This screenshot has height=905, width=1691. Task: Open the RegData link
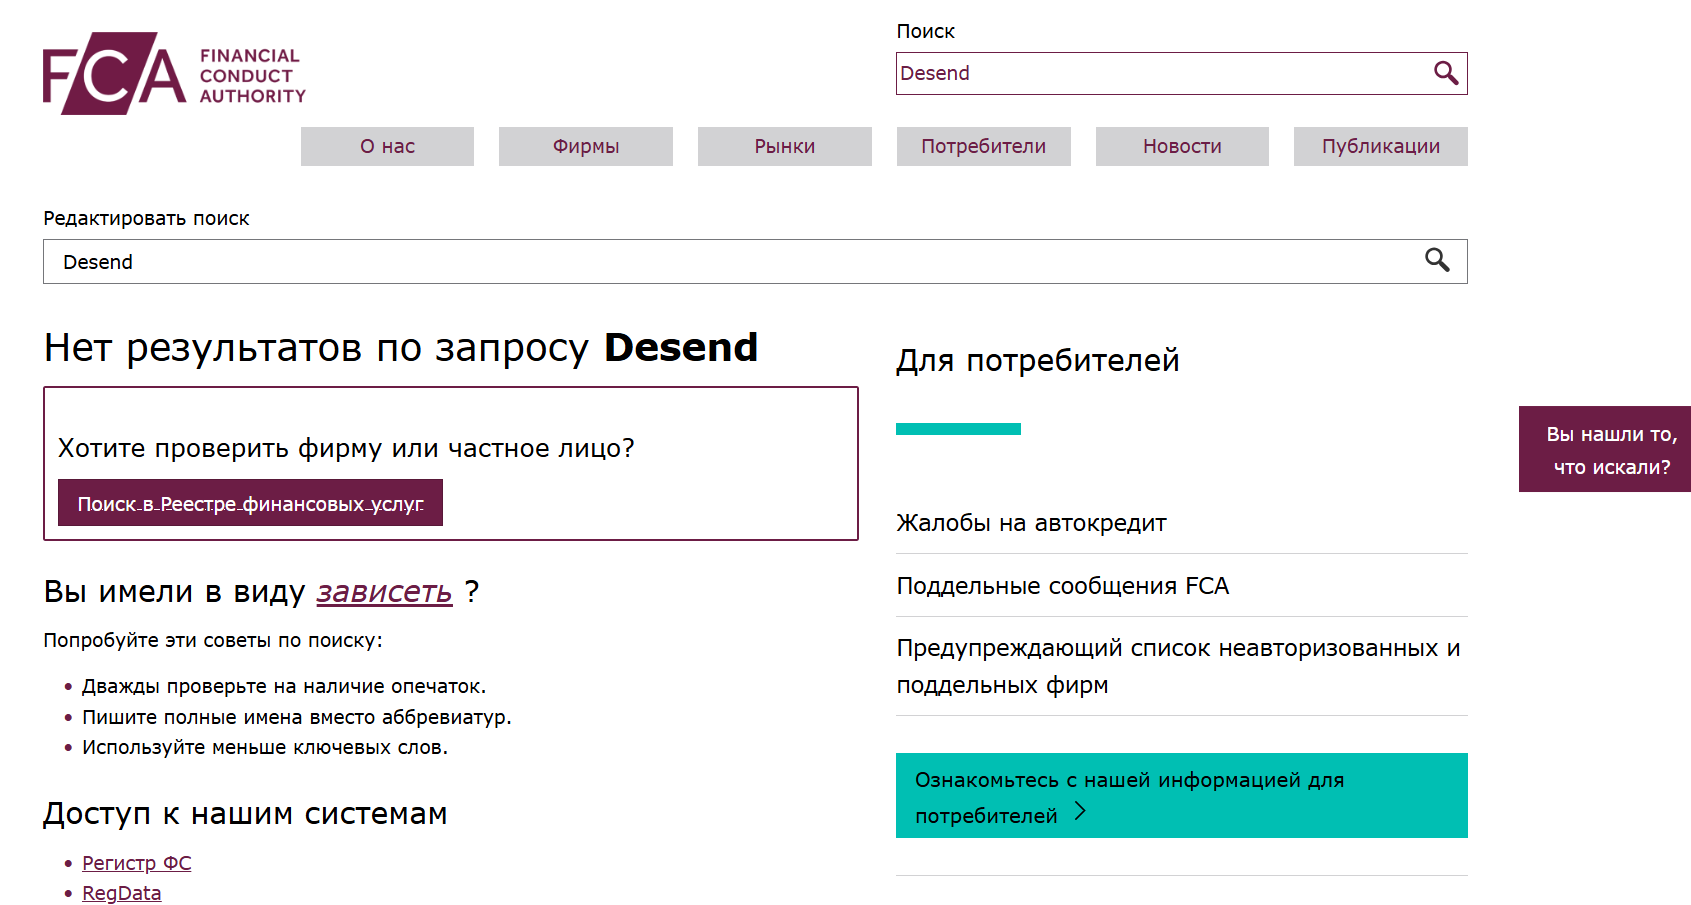(x=121, y=893)
